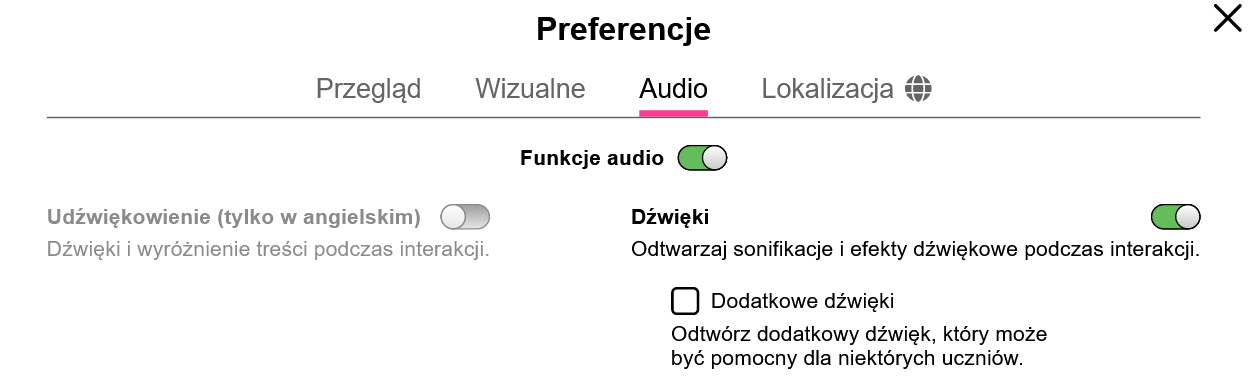Disable the Dźwięki toggle switch
The height and width of the screenshot is (376, 1248).
pos(1176,217)
